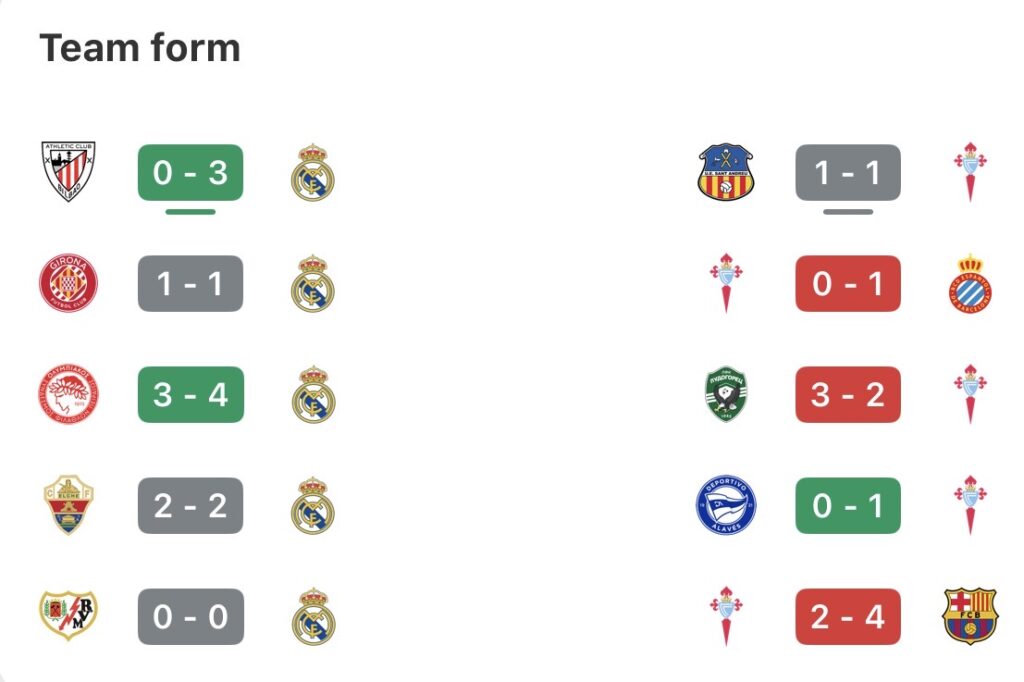View the red 2 - 4 Barcelona score
This screenshot has width=1024, height=682.
click(848, 616)
